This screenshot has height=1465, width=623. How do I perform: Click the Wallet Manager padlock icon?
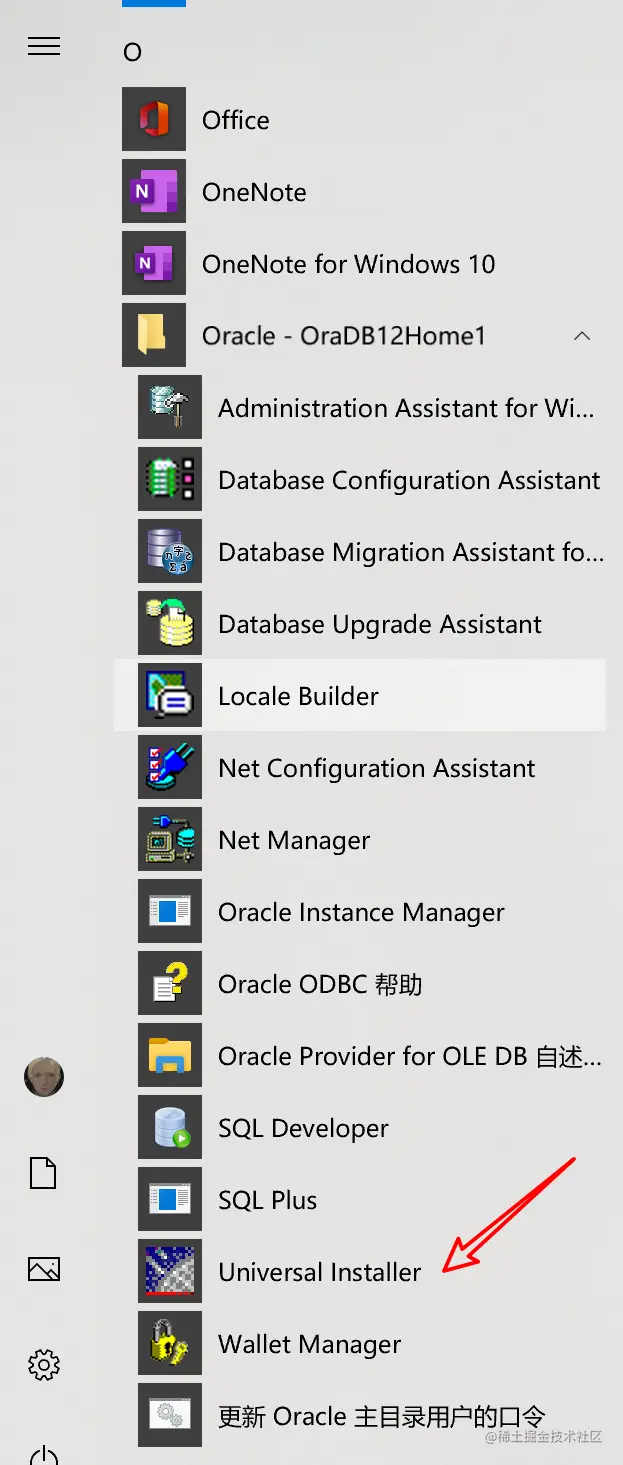[170, 1344]
